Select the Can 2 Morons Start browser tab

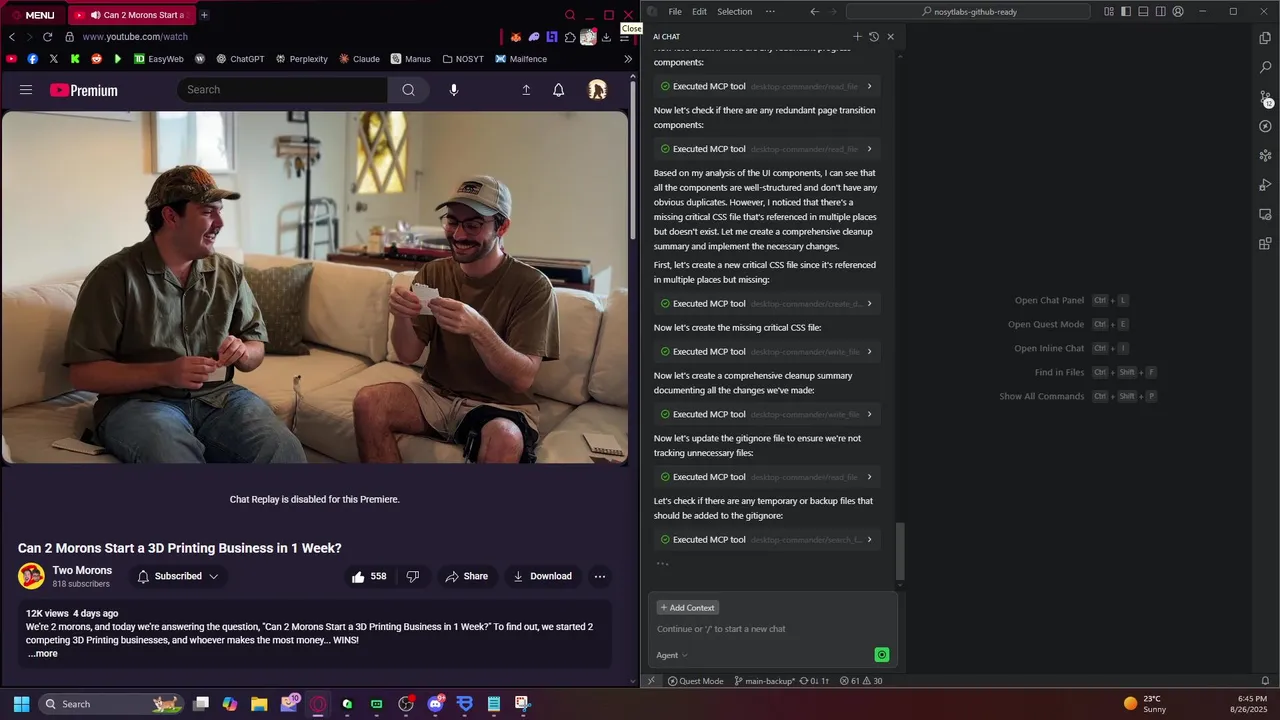(x=132, y=15)
